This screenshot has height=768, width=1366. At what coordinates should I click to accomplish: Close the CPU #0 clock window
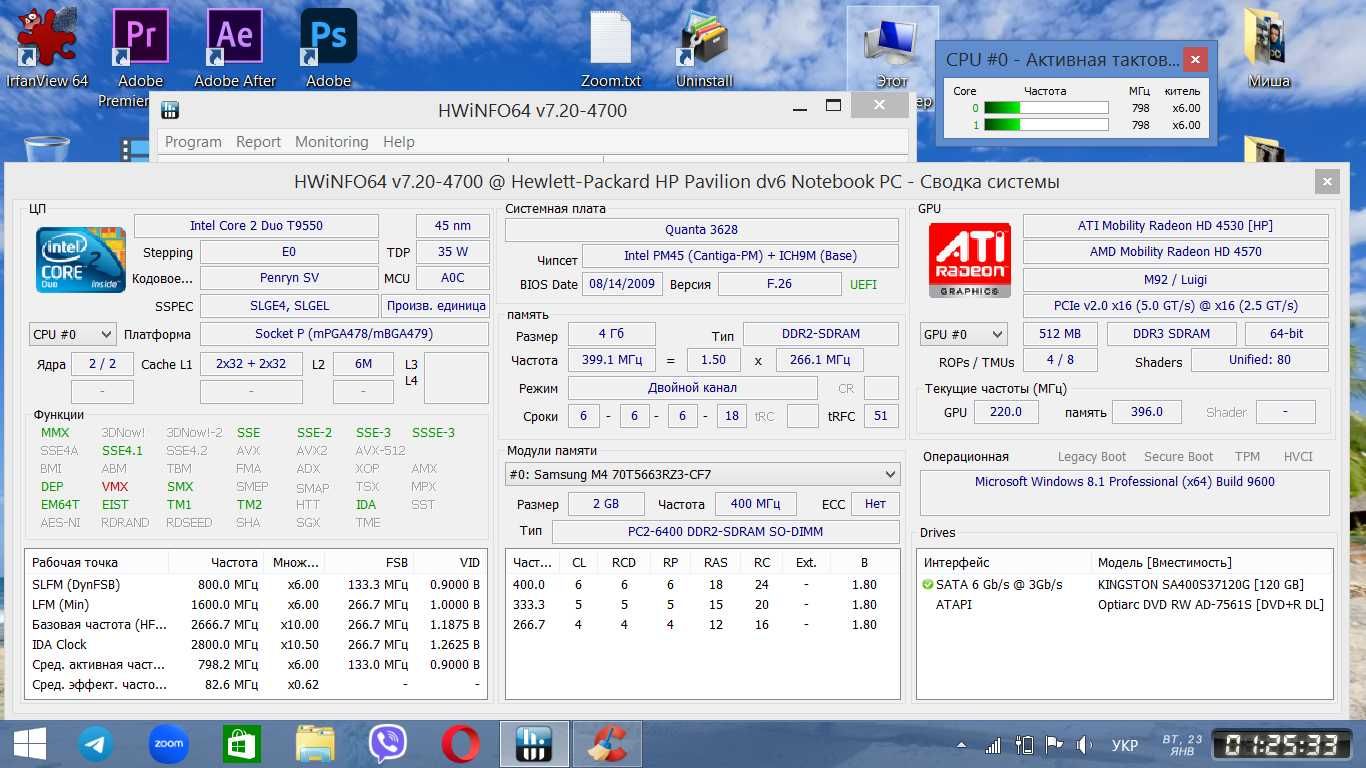click(1195, 60)
